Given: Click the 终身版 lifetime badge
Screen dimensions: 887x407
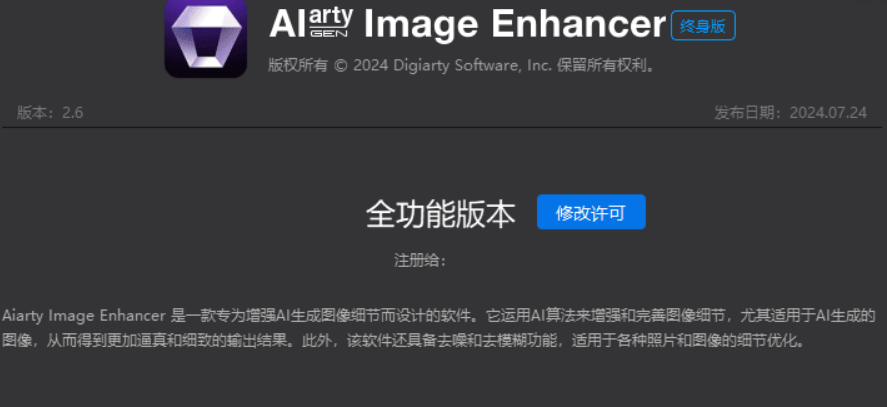Looking at the screenshot, I should pos(703,26).
